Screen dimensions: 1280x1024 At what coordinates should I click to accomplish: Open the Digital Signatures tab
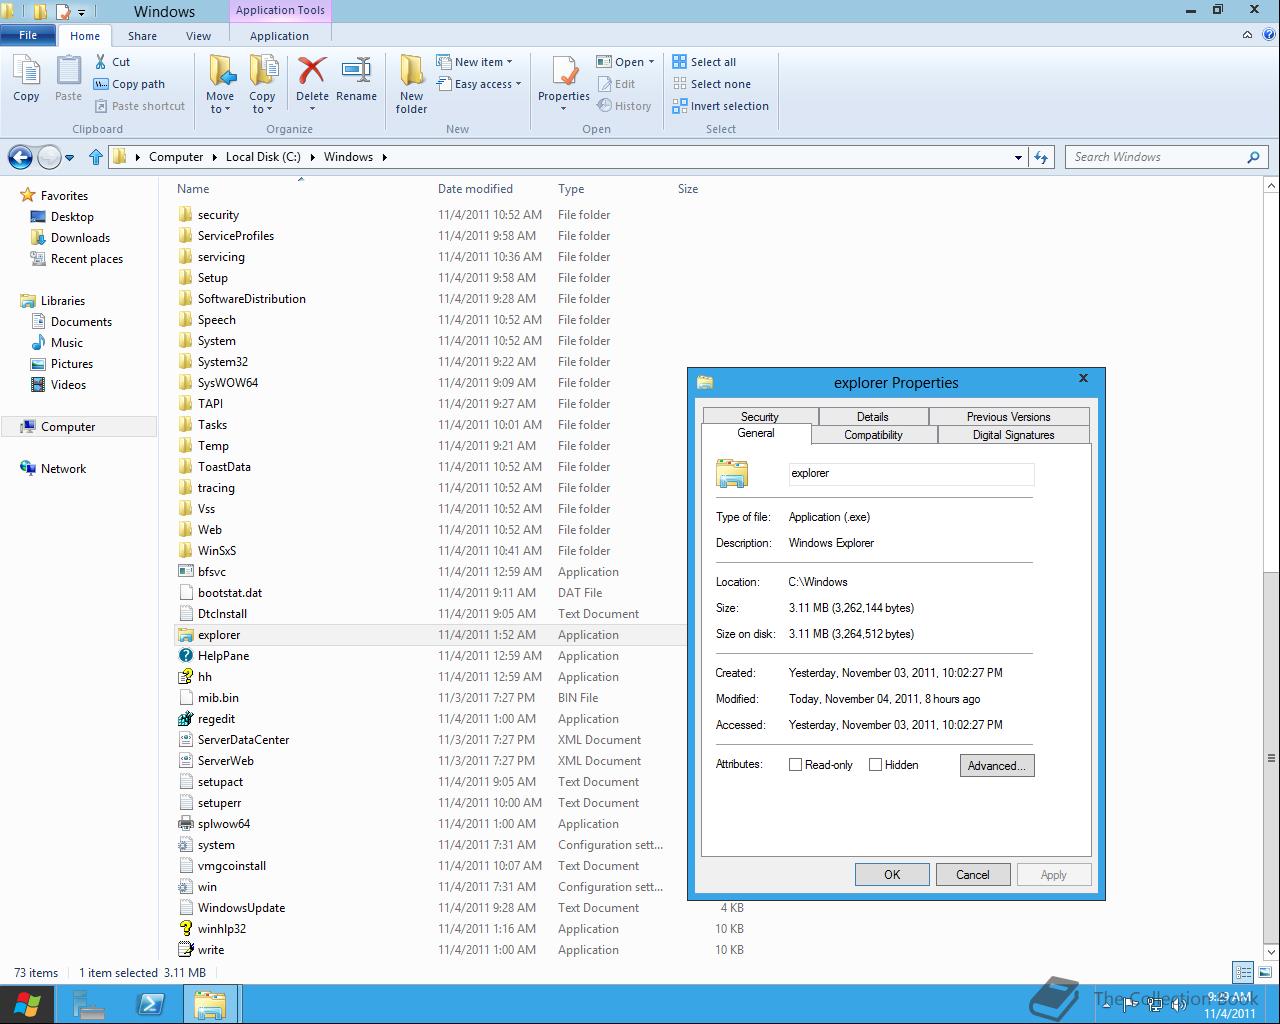coord(1013,435)
